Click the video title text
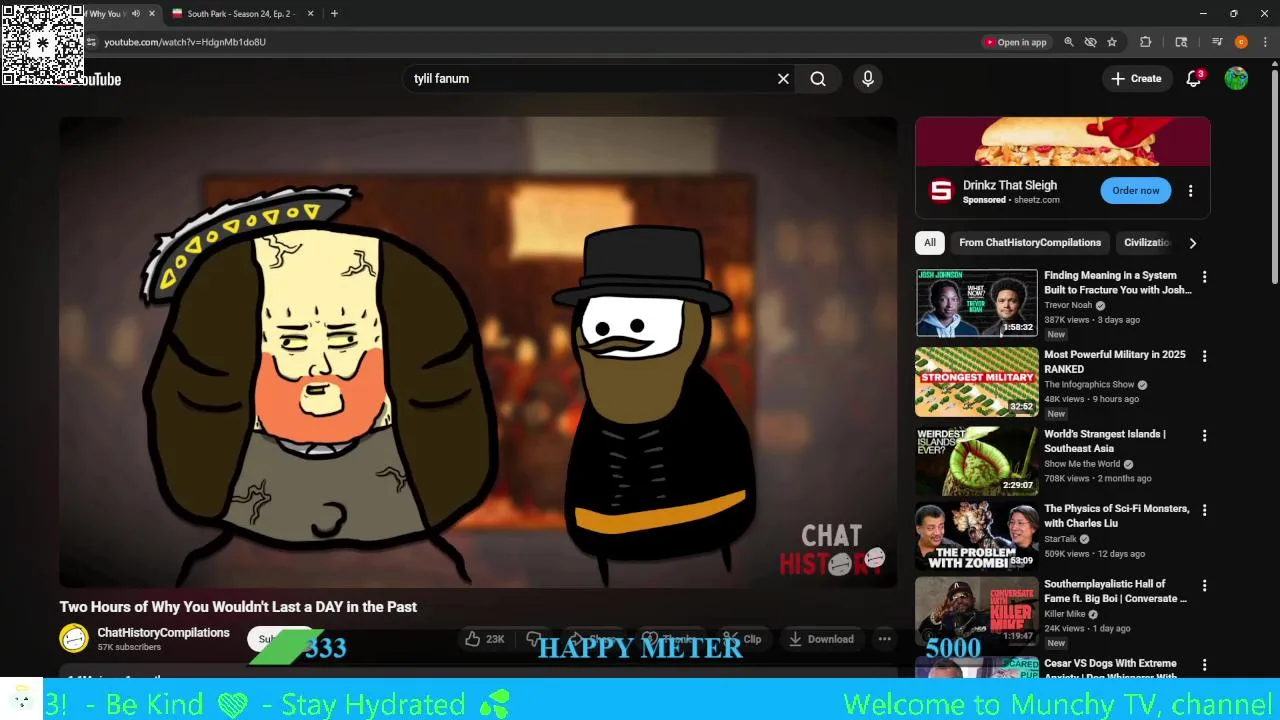 (x=238, y=607)
